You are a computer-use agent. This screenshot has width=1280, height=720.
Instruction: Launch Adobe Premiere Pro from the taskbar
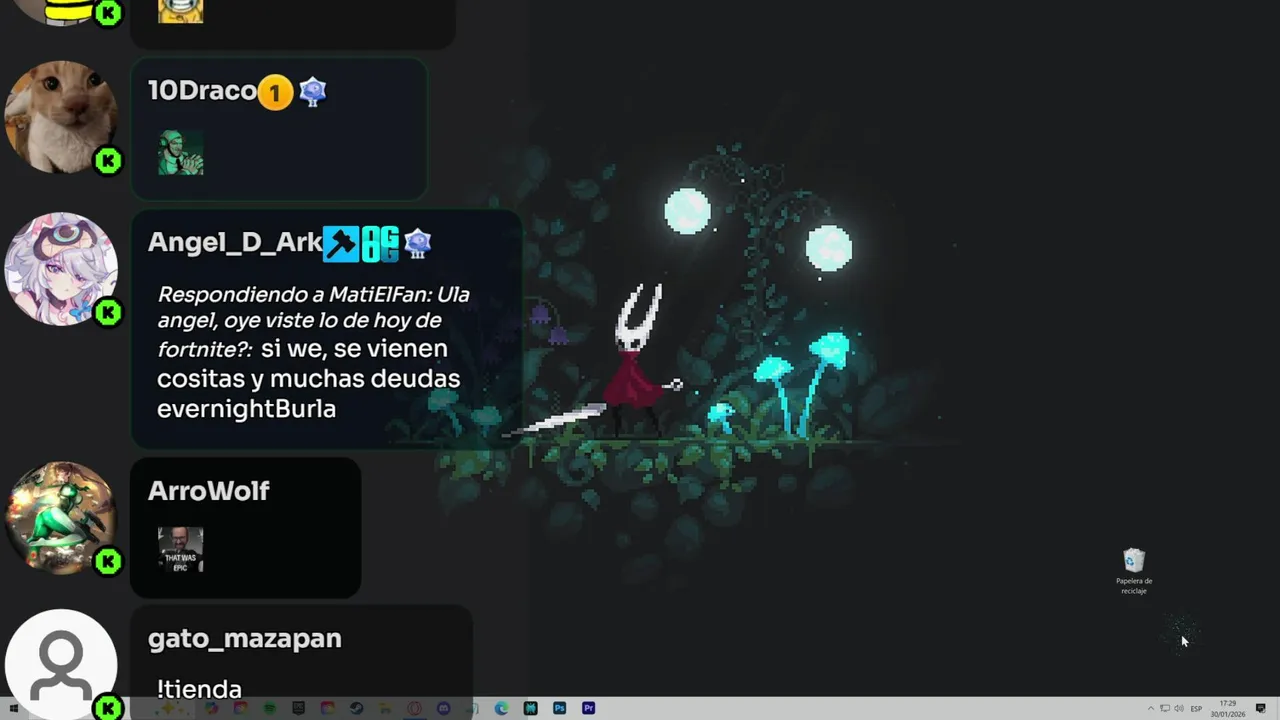(588, 708)
